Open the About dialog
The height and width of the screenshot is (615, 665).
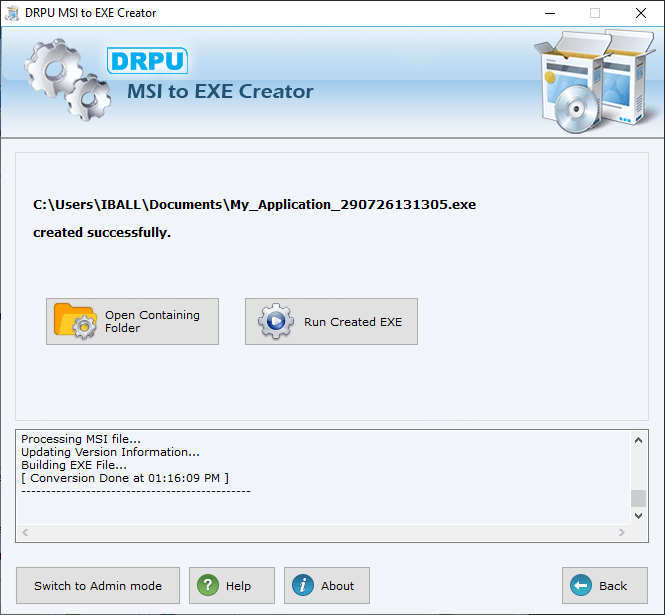point(327,585)
